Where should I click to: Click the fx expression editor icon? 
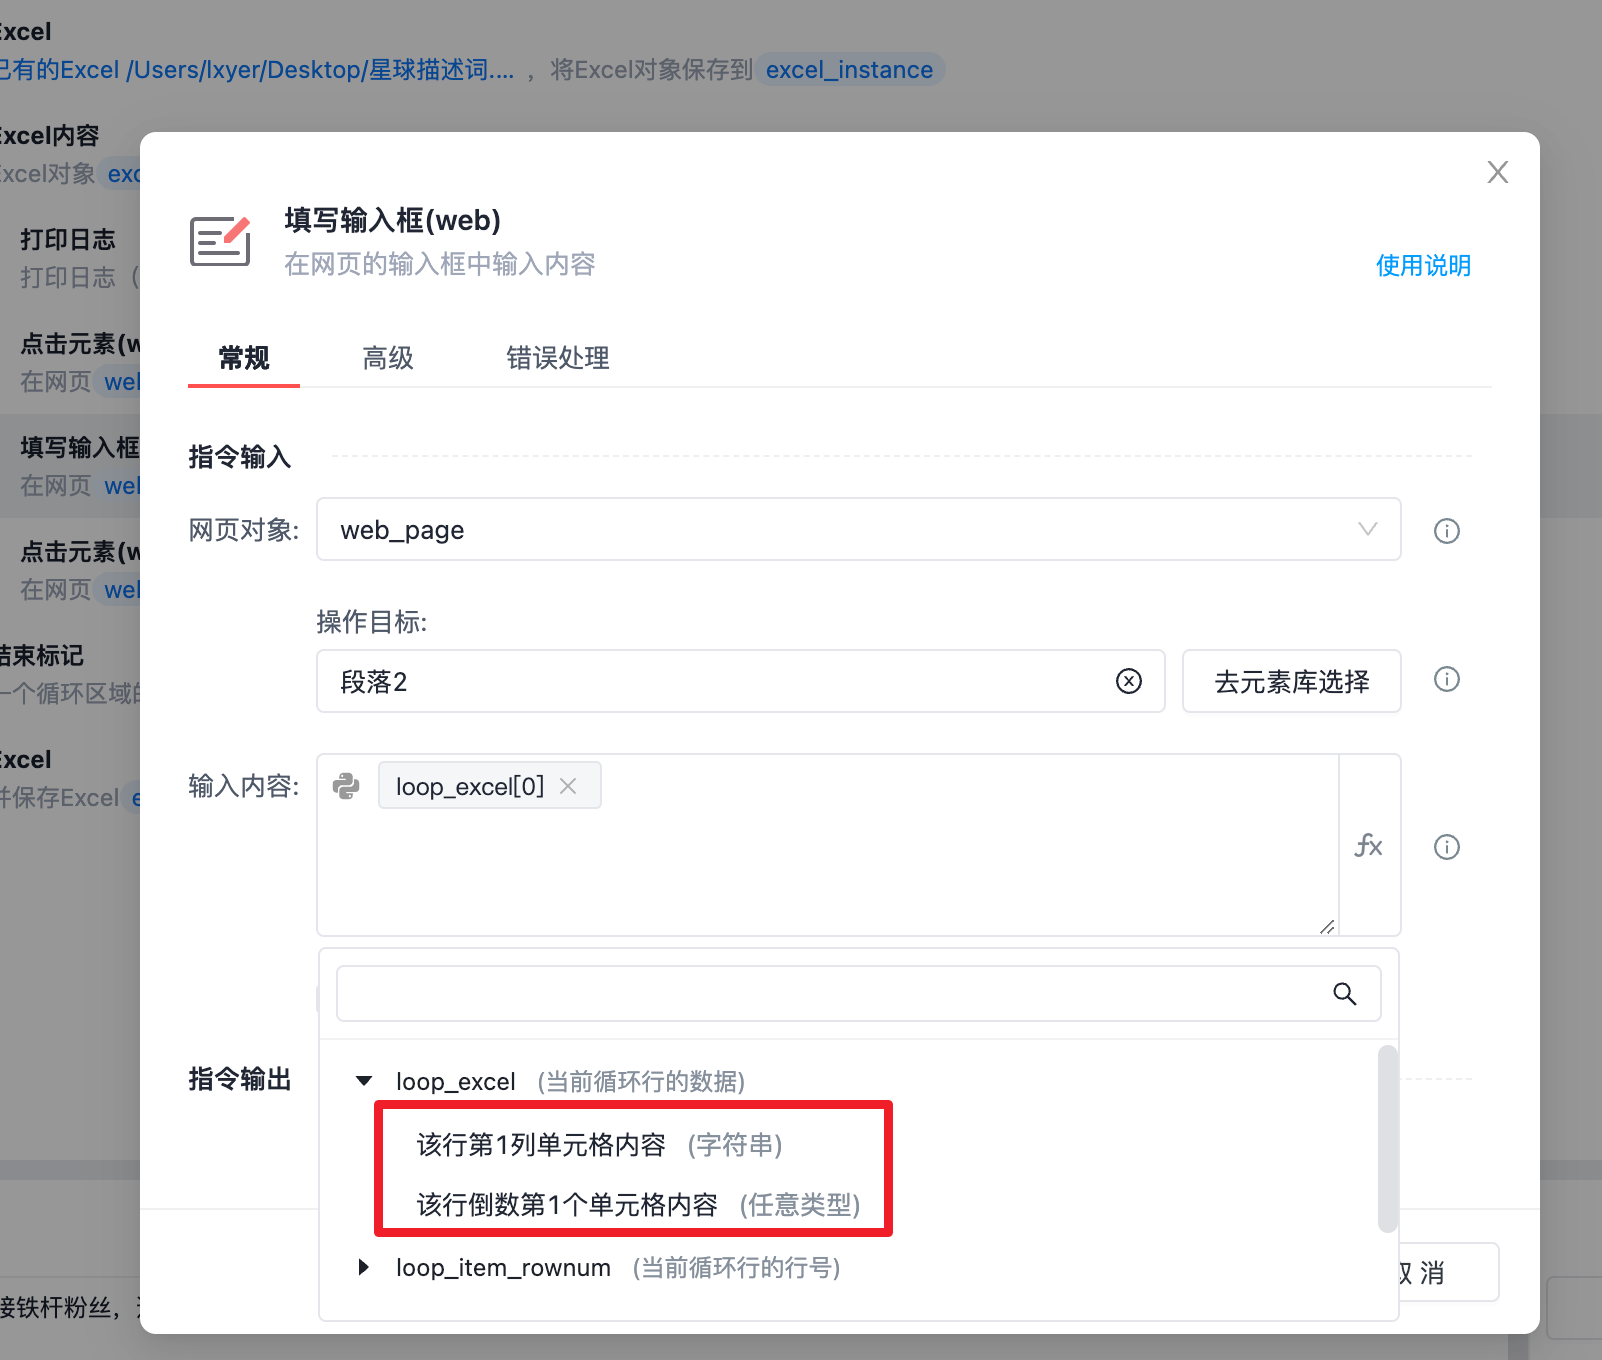(1368, 846)
